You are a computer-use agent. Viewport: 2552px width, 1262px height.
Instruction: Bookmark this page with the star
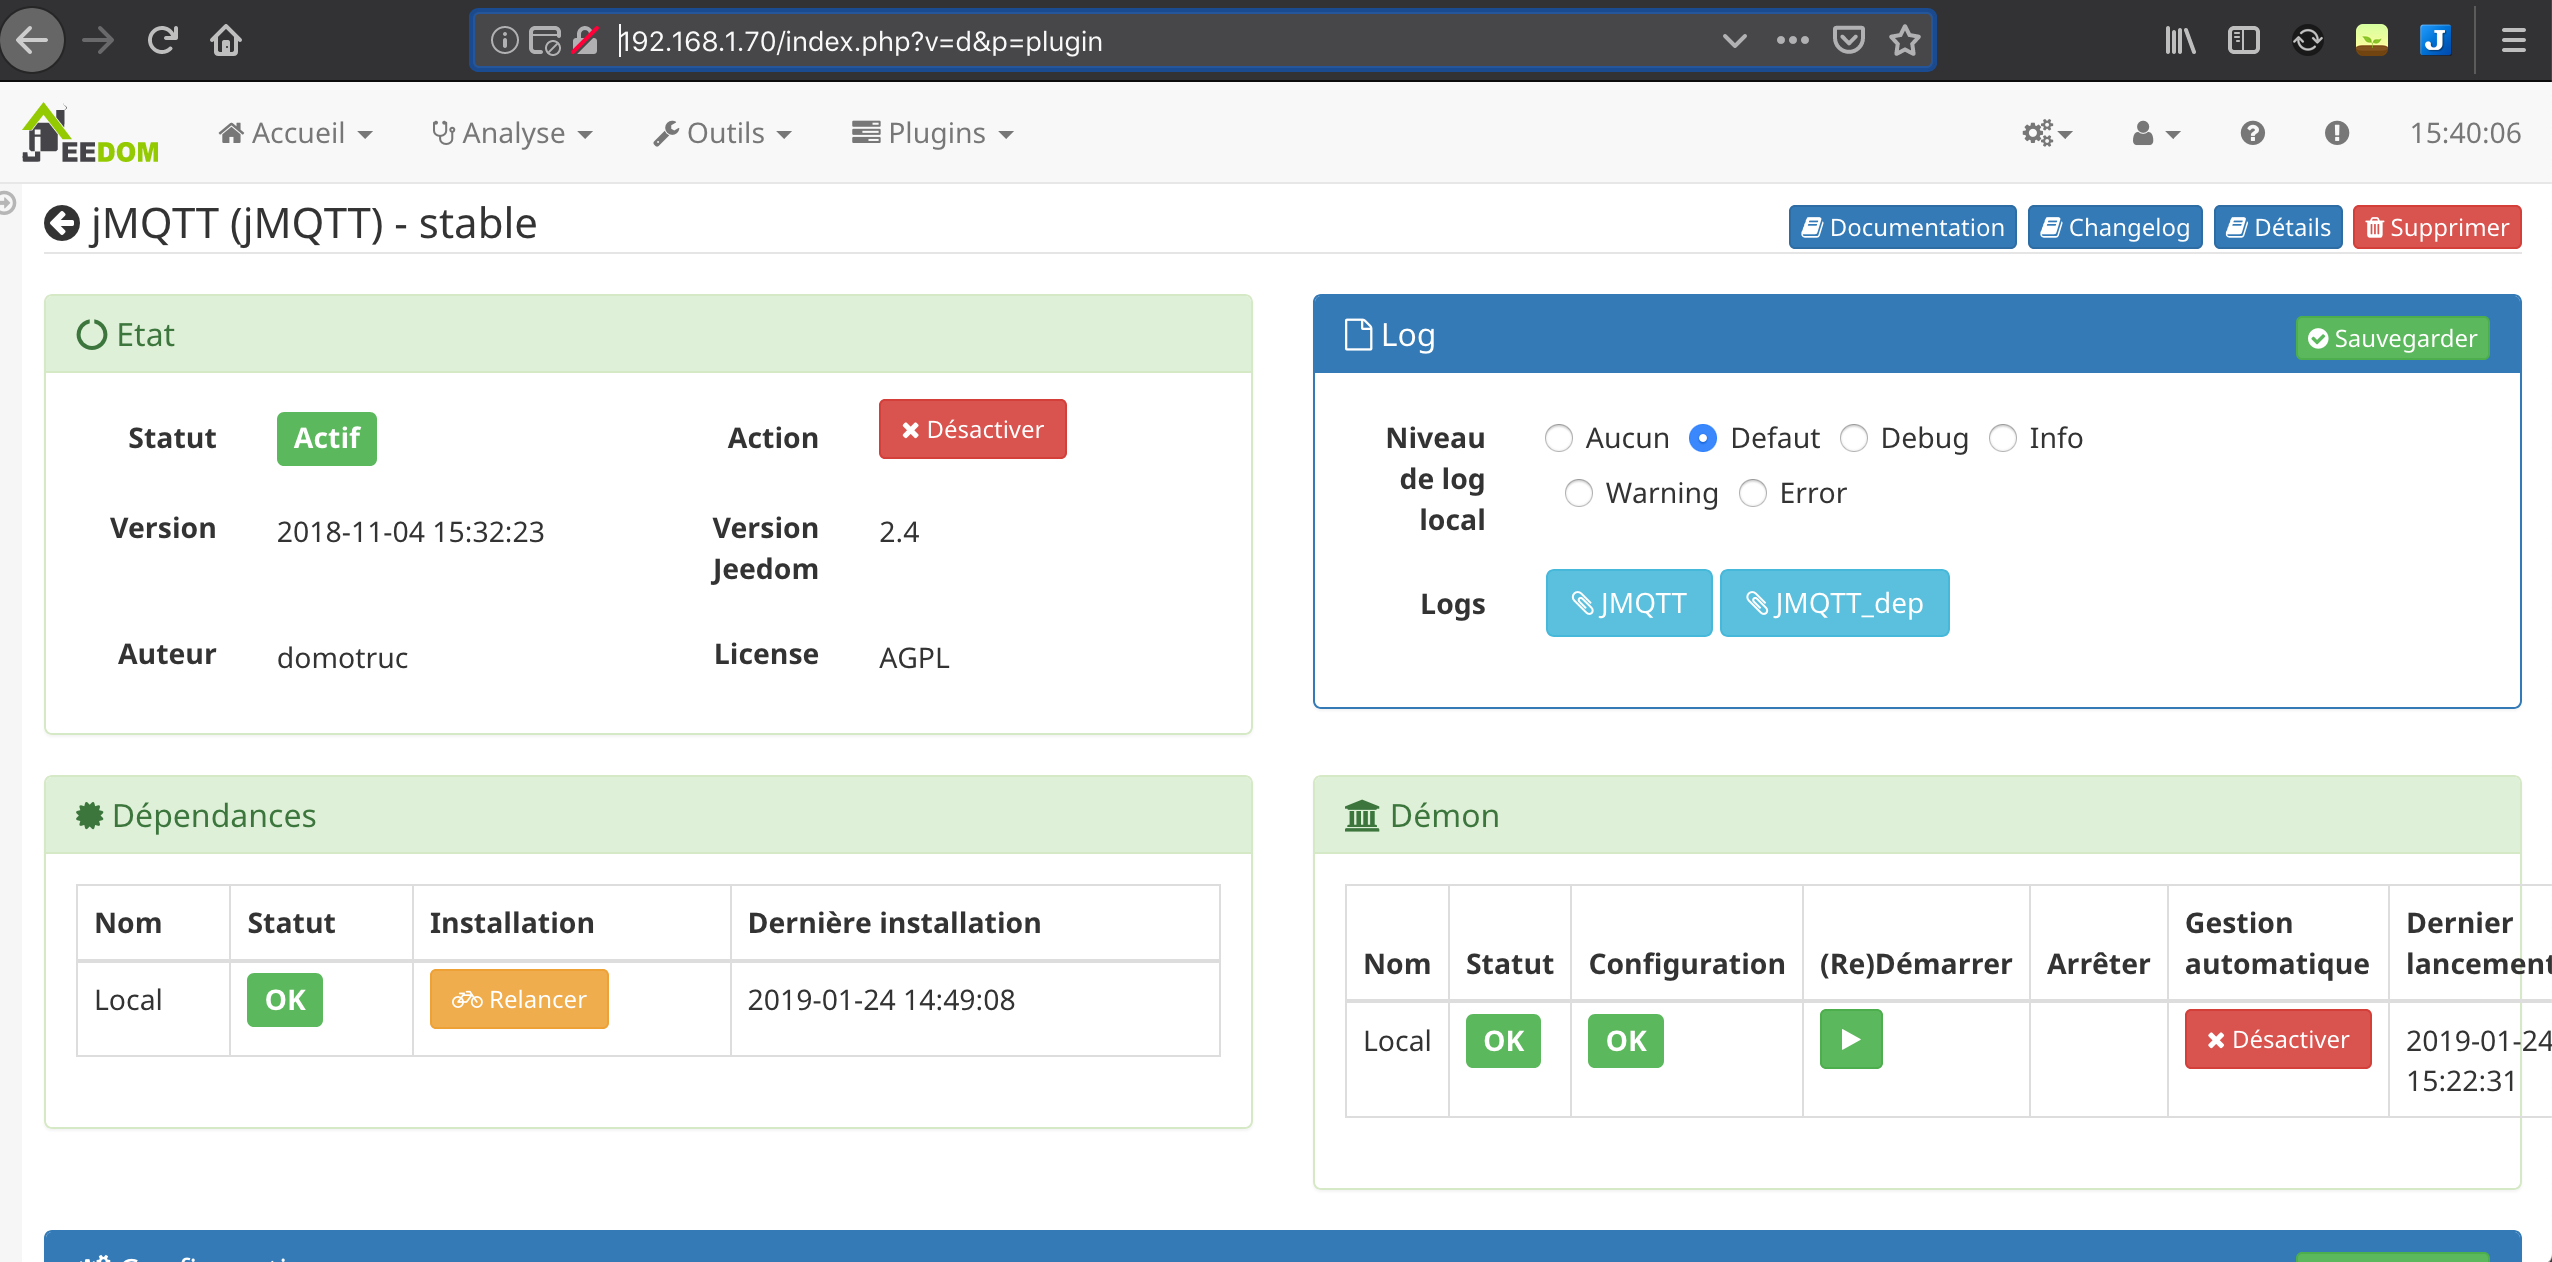pyautogui.click(x=1904, y=40)
